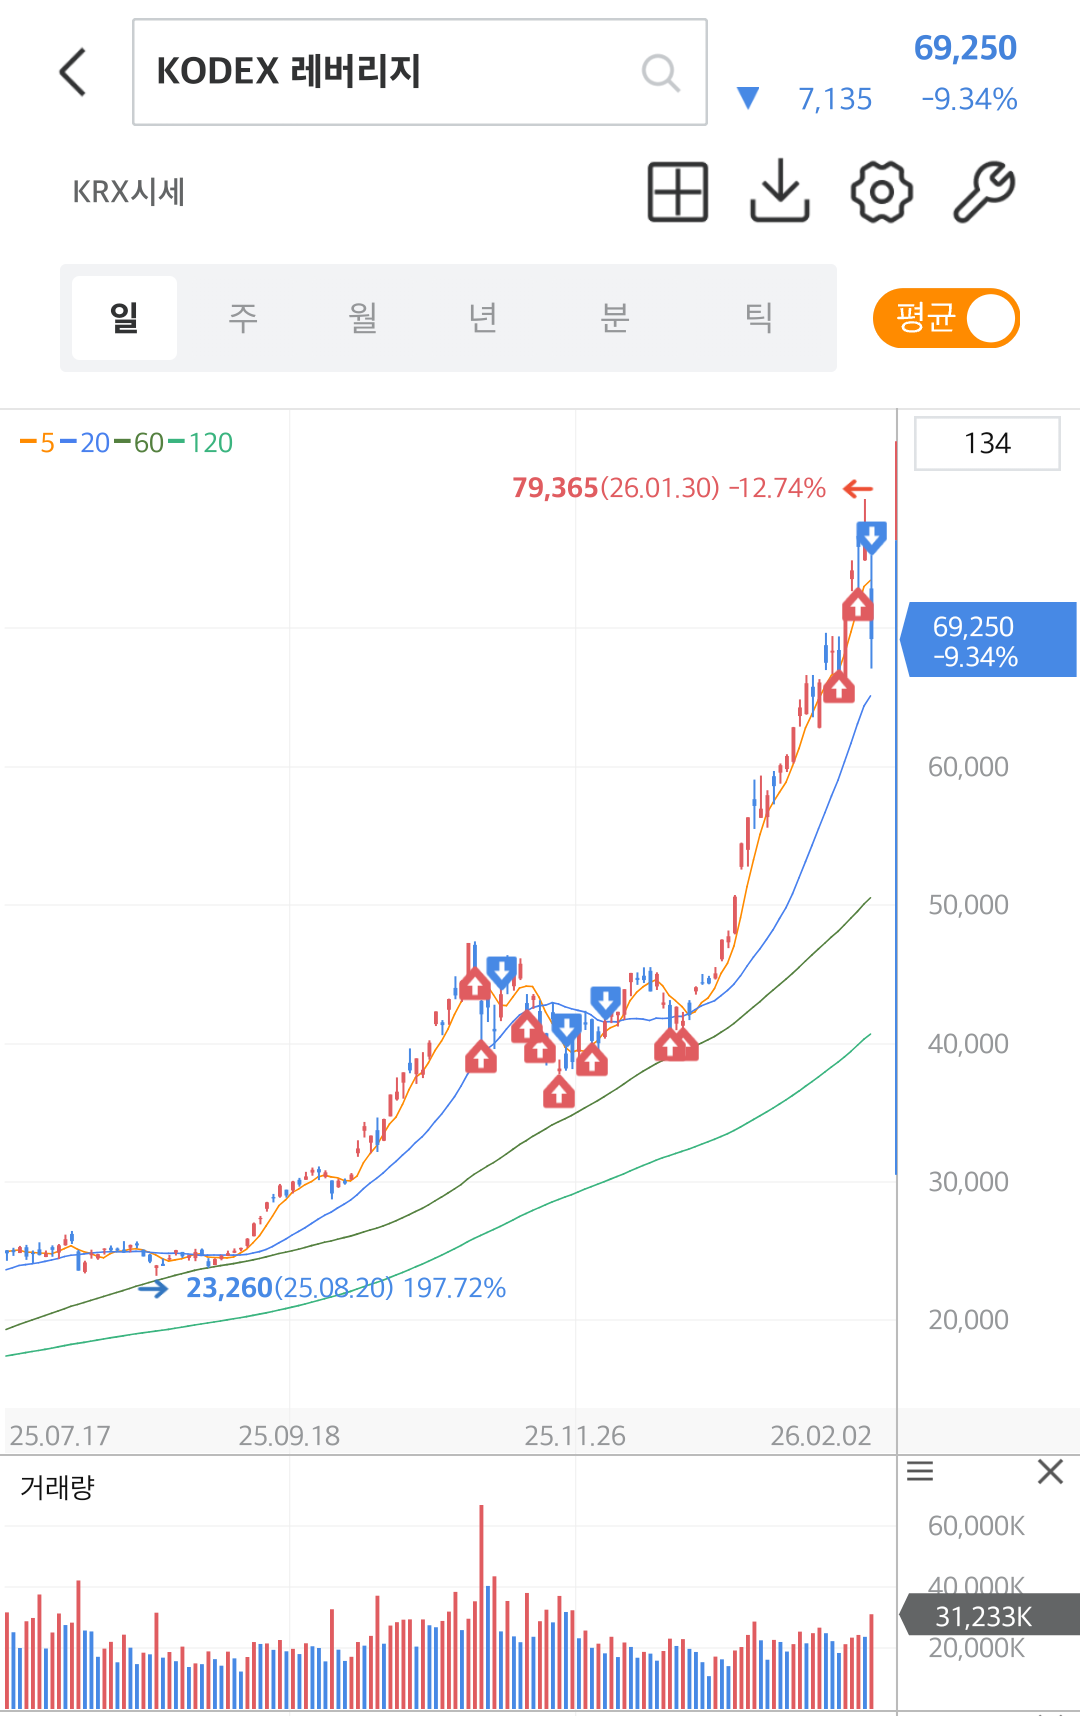Toggle the 평균 moving average switch
Screen dimensions: 1080x1716
click(x=946, y=318)
